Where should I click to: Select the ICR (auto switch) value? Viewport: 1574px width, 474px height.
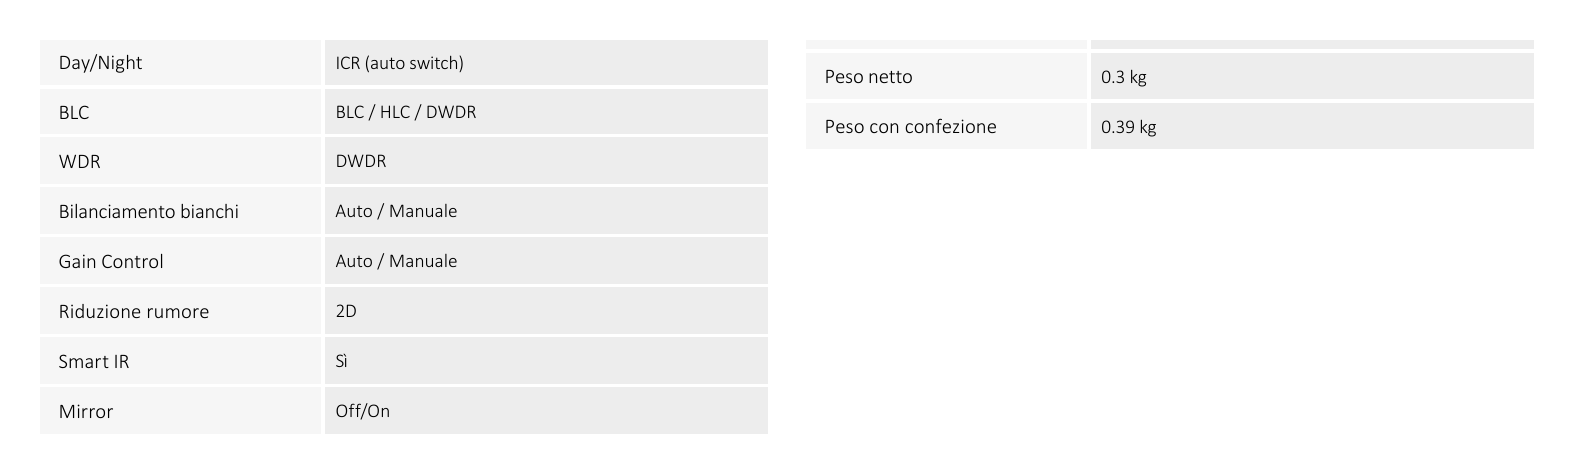click(399, 63)
